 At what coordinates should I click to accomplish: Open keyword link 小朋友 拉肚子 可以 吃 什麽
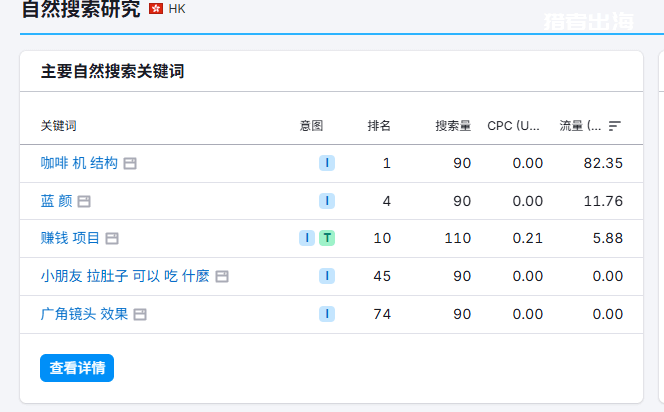pos(125,276)
